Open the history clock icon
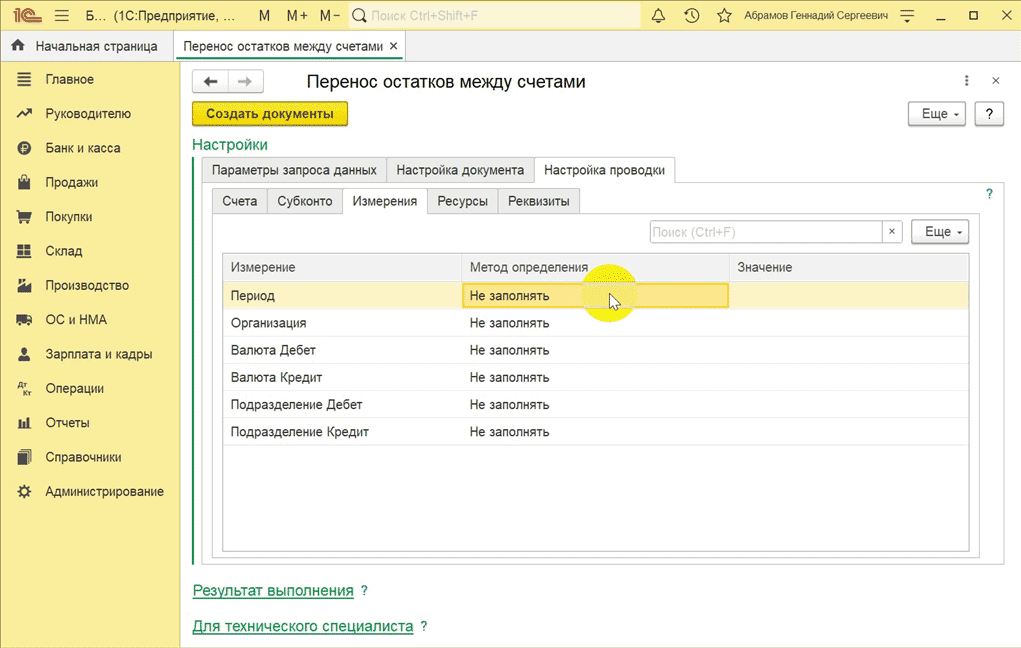This screenshot has height=648, width=1021. (x=691, y=16)
